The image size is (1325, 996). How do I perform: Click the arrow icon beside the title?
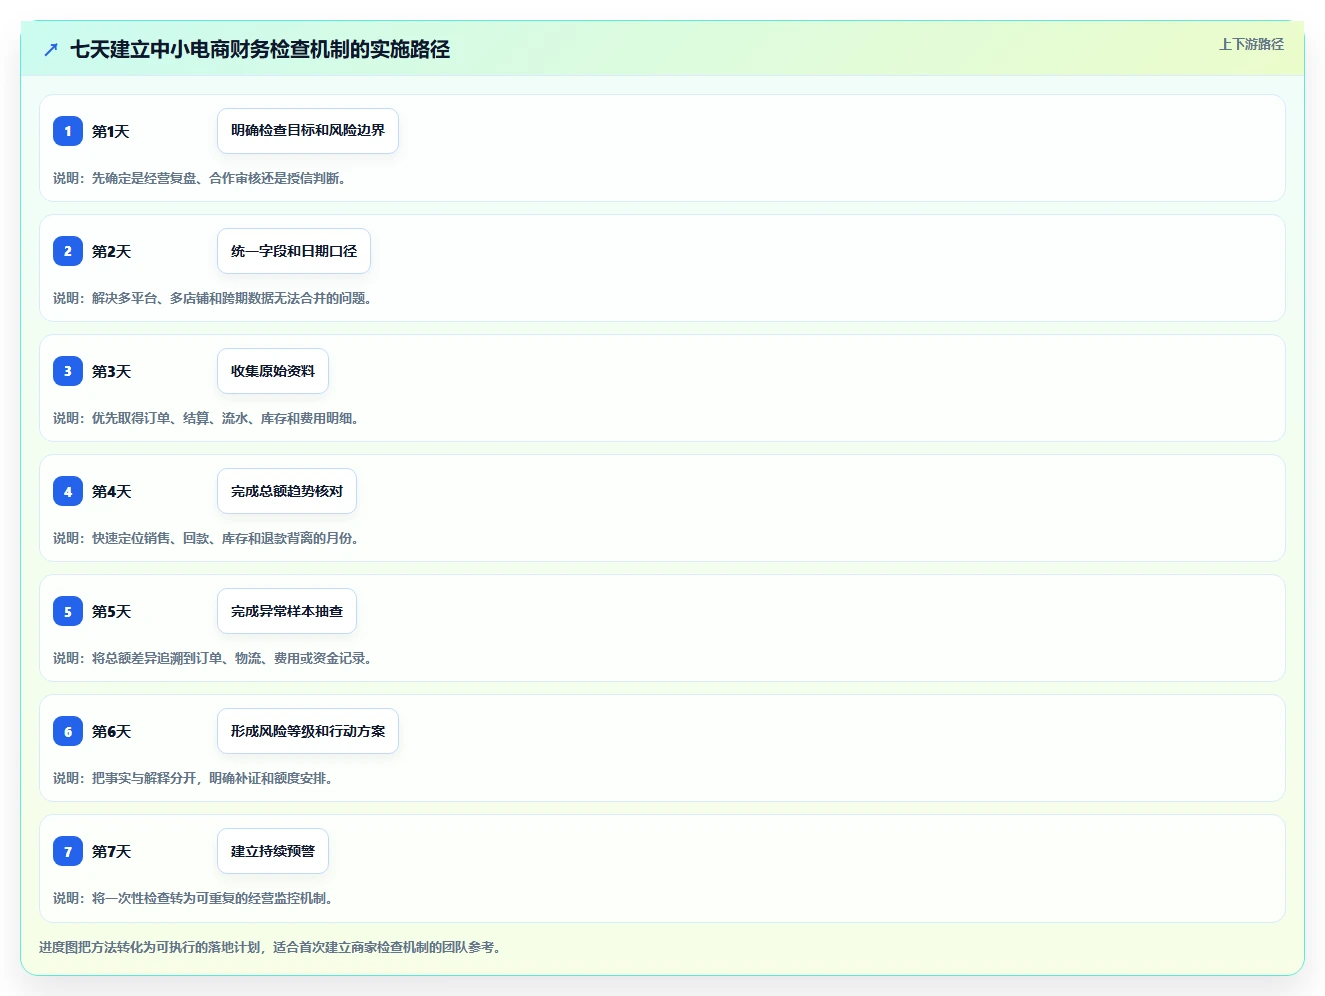click(51, 49)
